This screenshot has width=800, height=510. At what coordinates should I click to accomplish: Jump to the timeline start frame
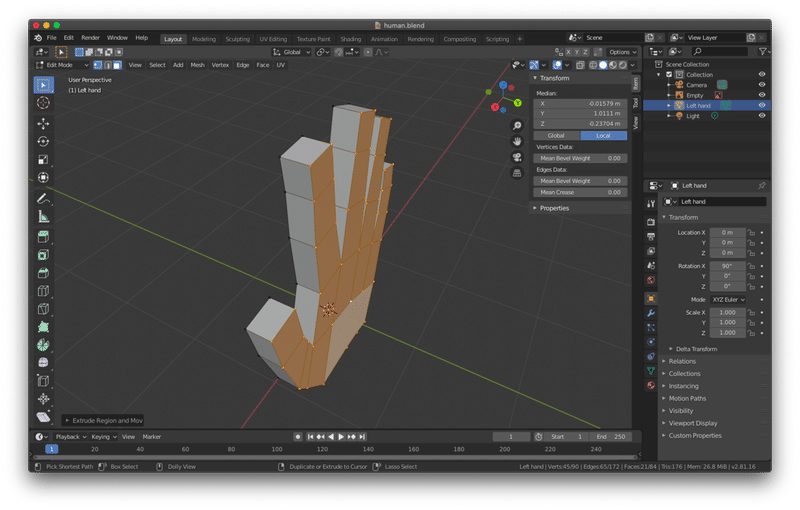point(310,437)
